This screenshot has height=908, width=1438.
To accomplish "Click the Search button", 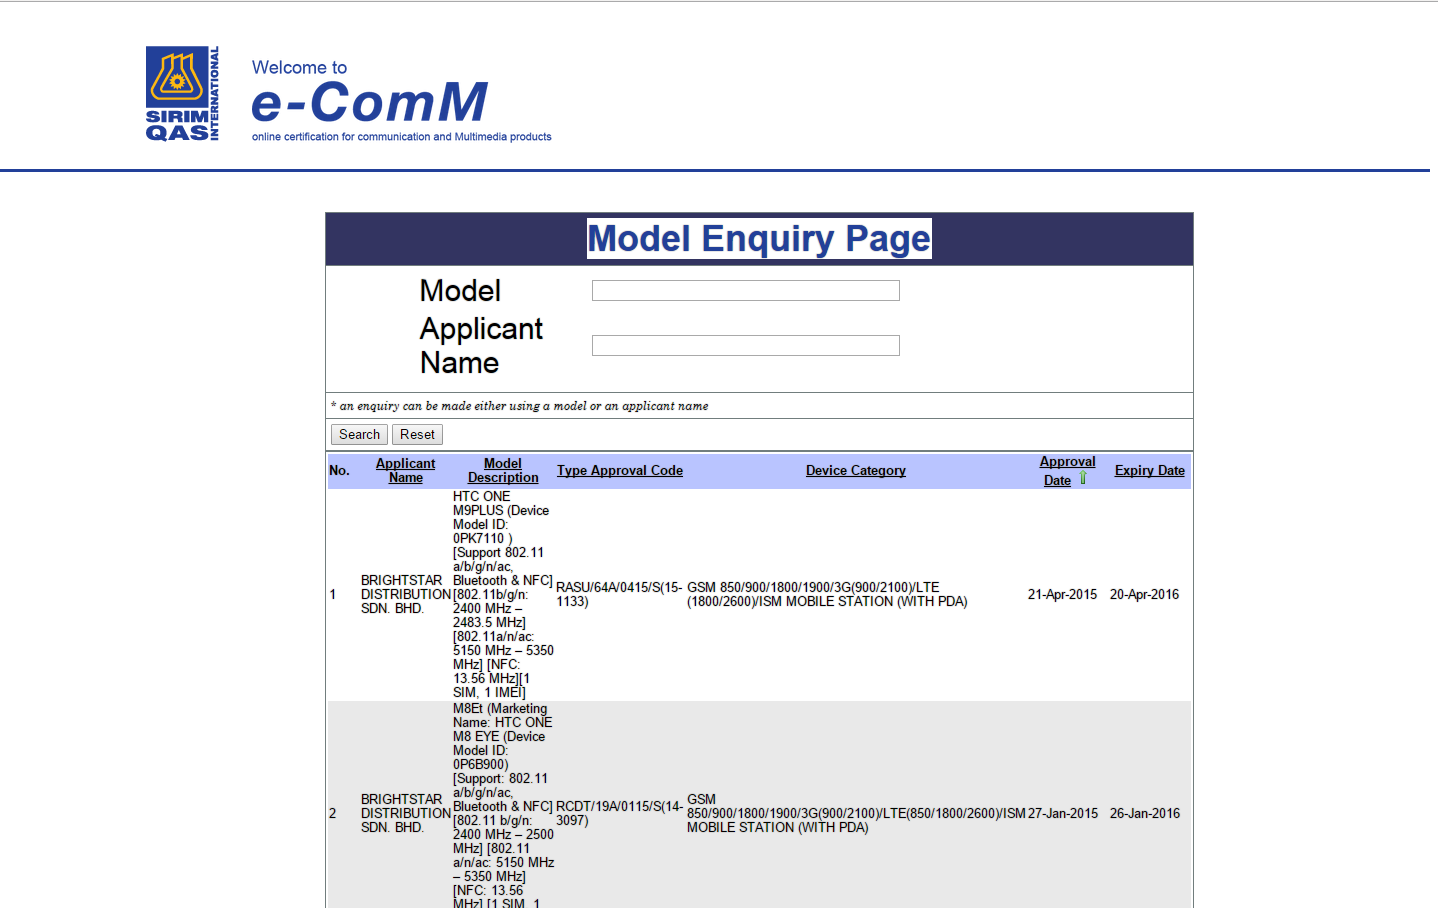I will (359, 435).
